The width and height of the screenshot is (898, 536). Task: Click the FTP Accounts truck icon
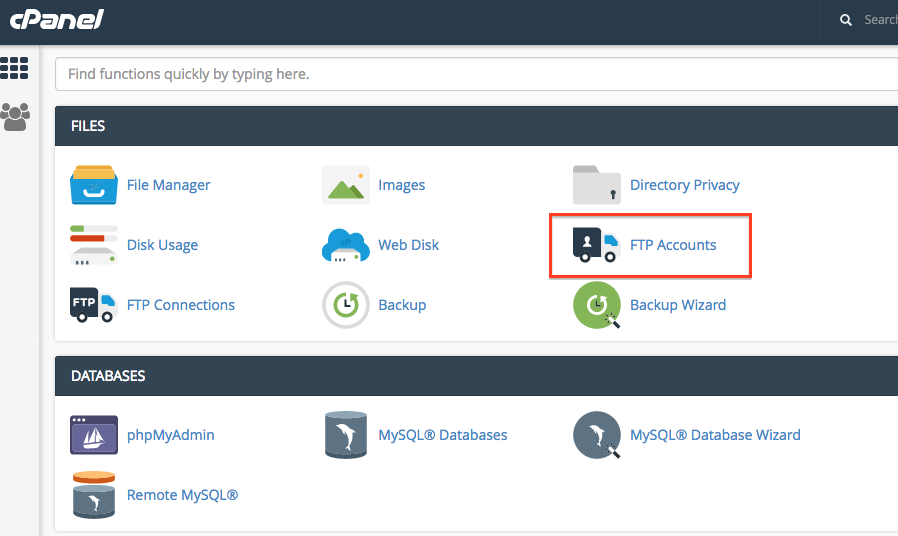(x=597, y=245)
